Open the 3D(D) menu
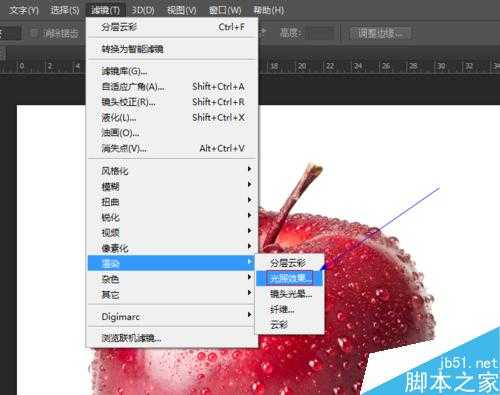 click(143, 10)
